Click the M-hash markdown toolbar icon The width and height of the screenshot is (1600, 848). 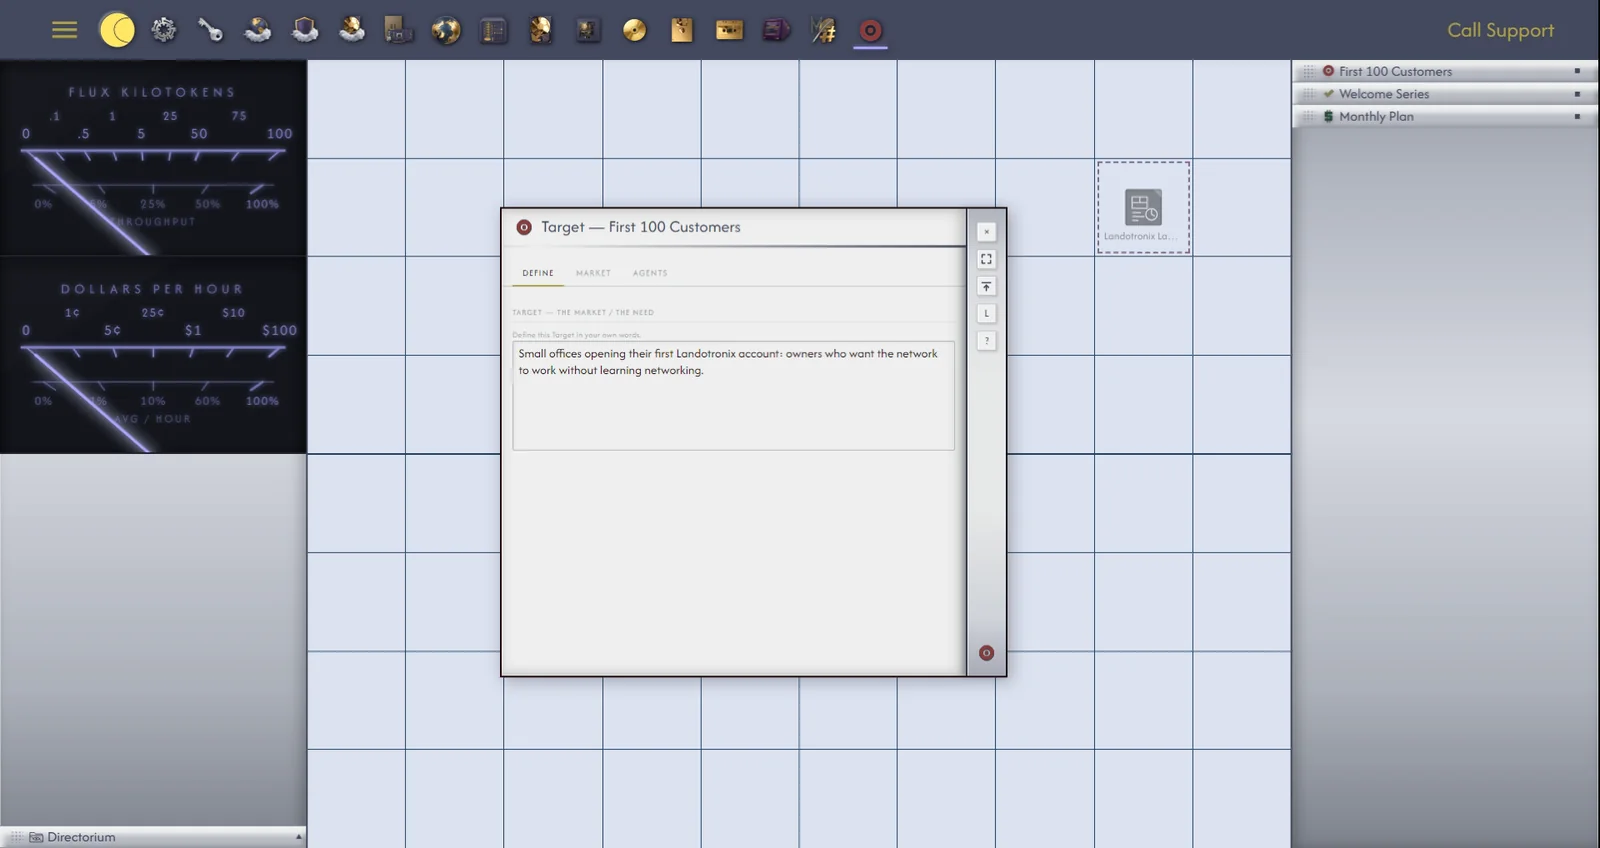pos(823,30)
